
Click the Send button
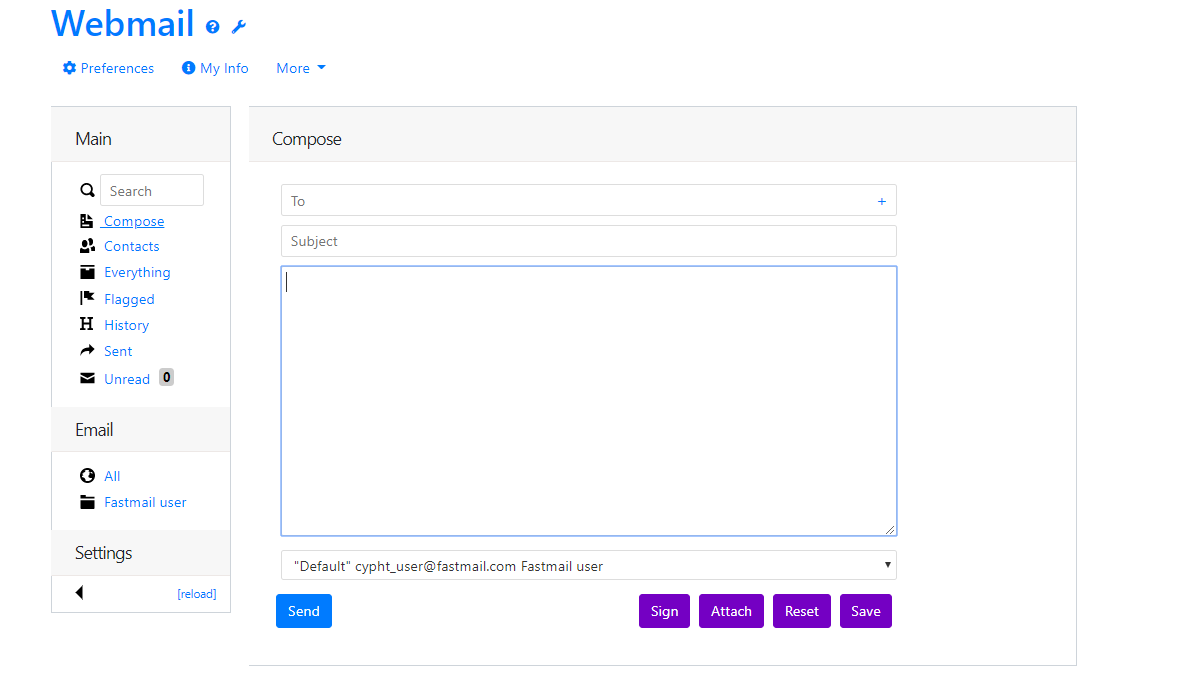point(304,611)
